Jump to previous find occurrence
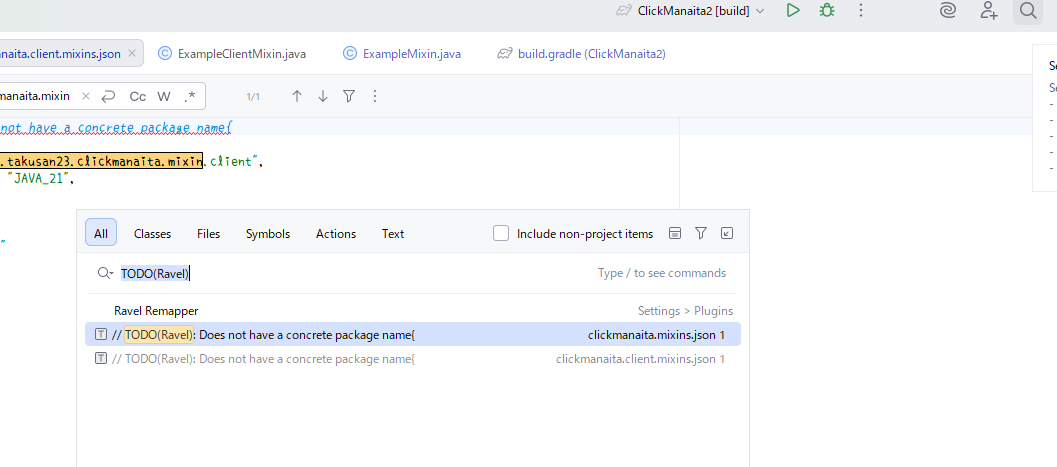 [x=297, y=96]
